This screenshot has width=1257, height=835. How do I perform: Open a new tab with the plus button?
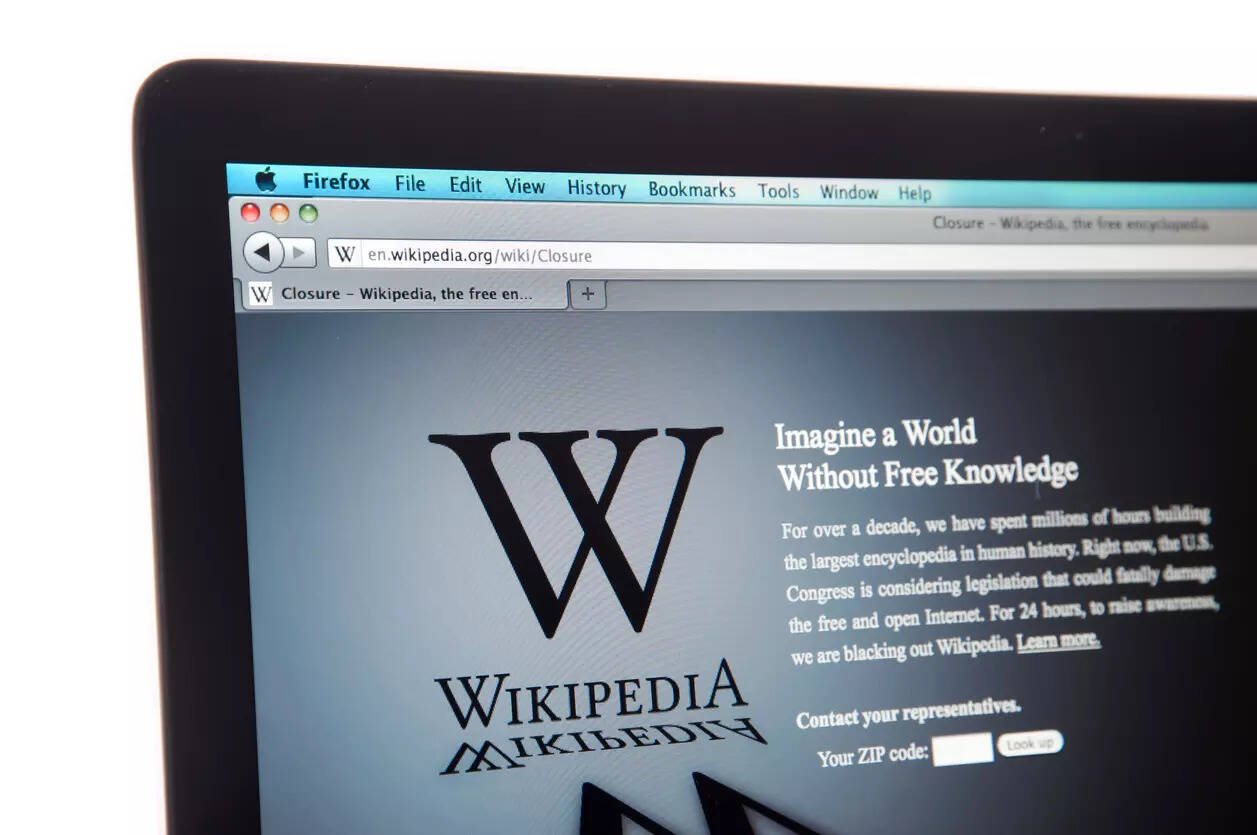click(588, 294)
